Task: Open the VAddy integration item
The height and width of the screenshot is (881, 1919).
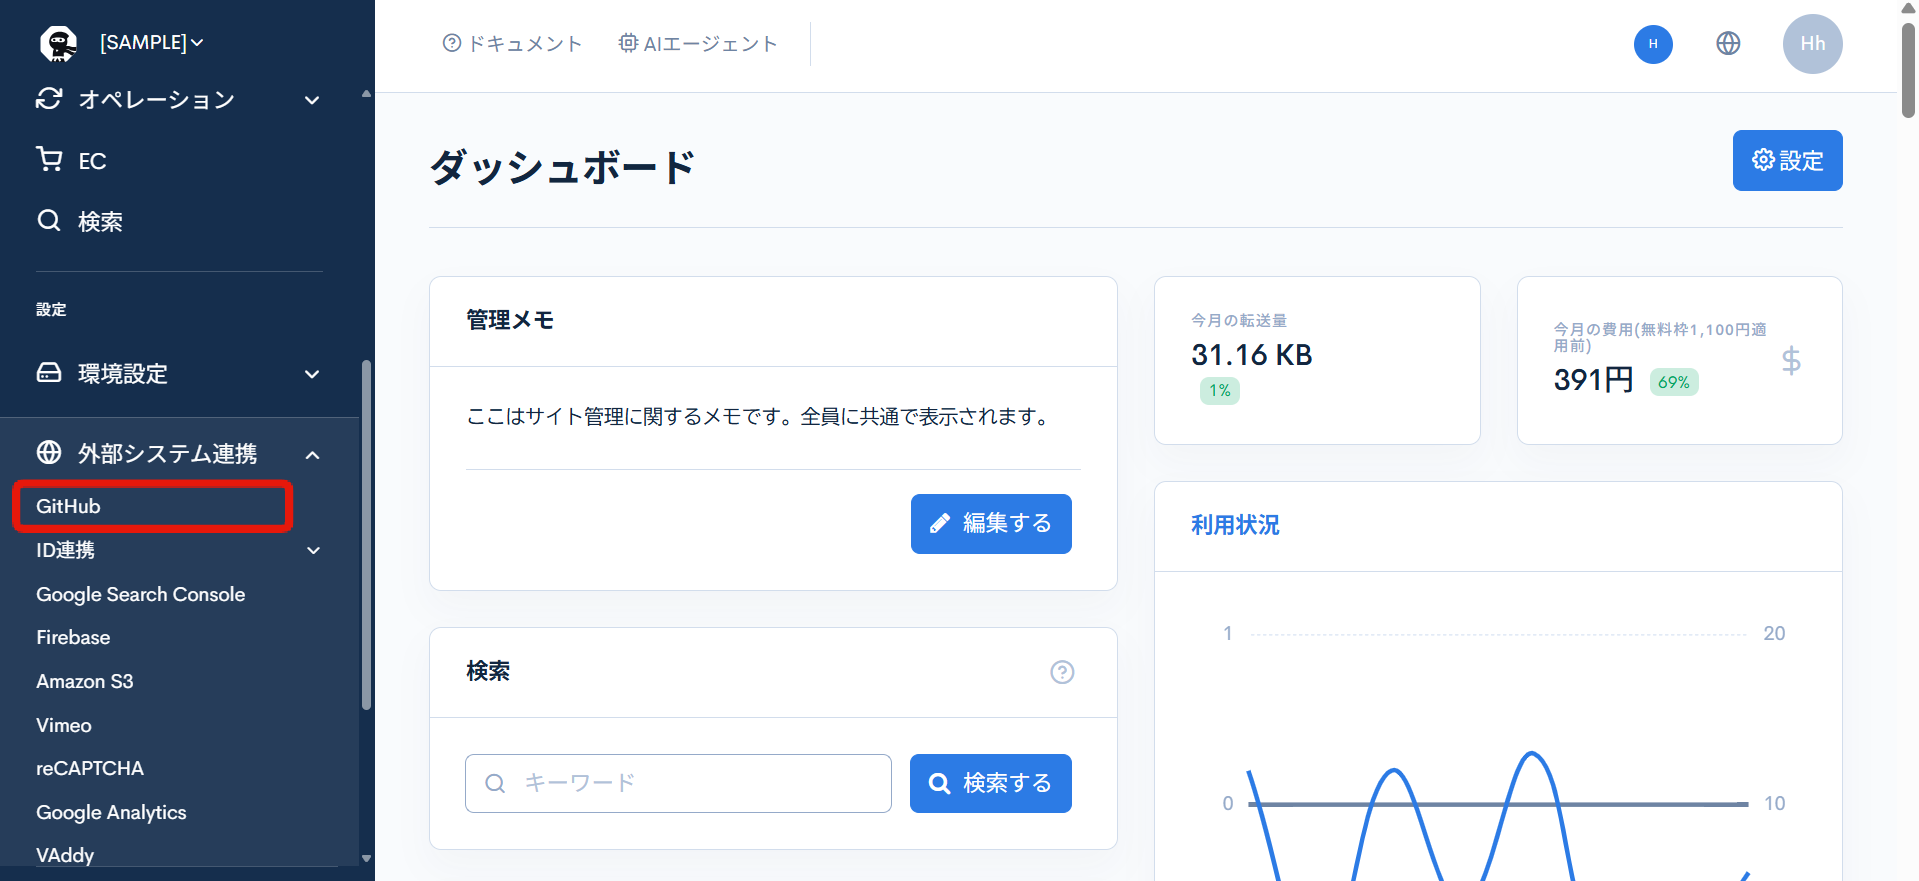Action: coord(65,855)
